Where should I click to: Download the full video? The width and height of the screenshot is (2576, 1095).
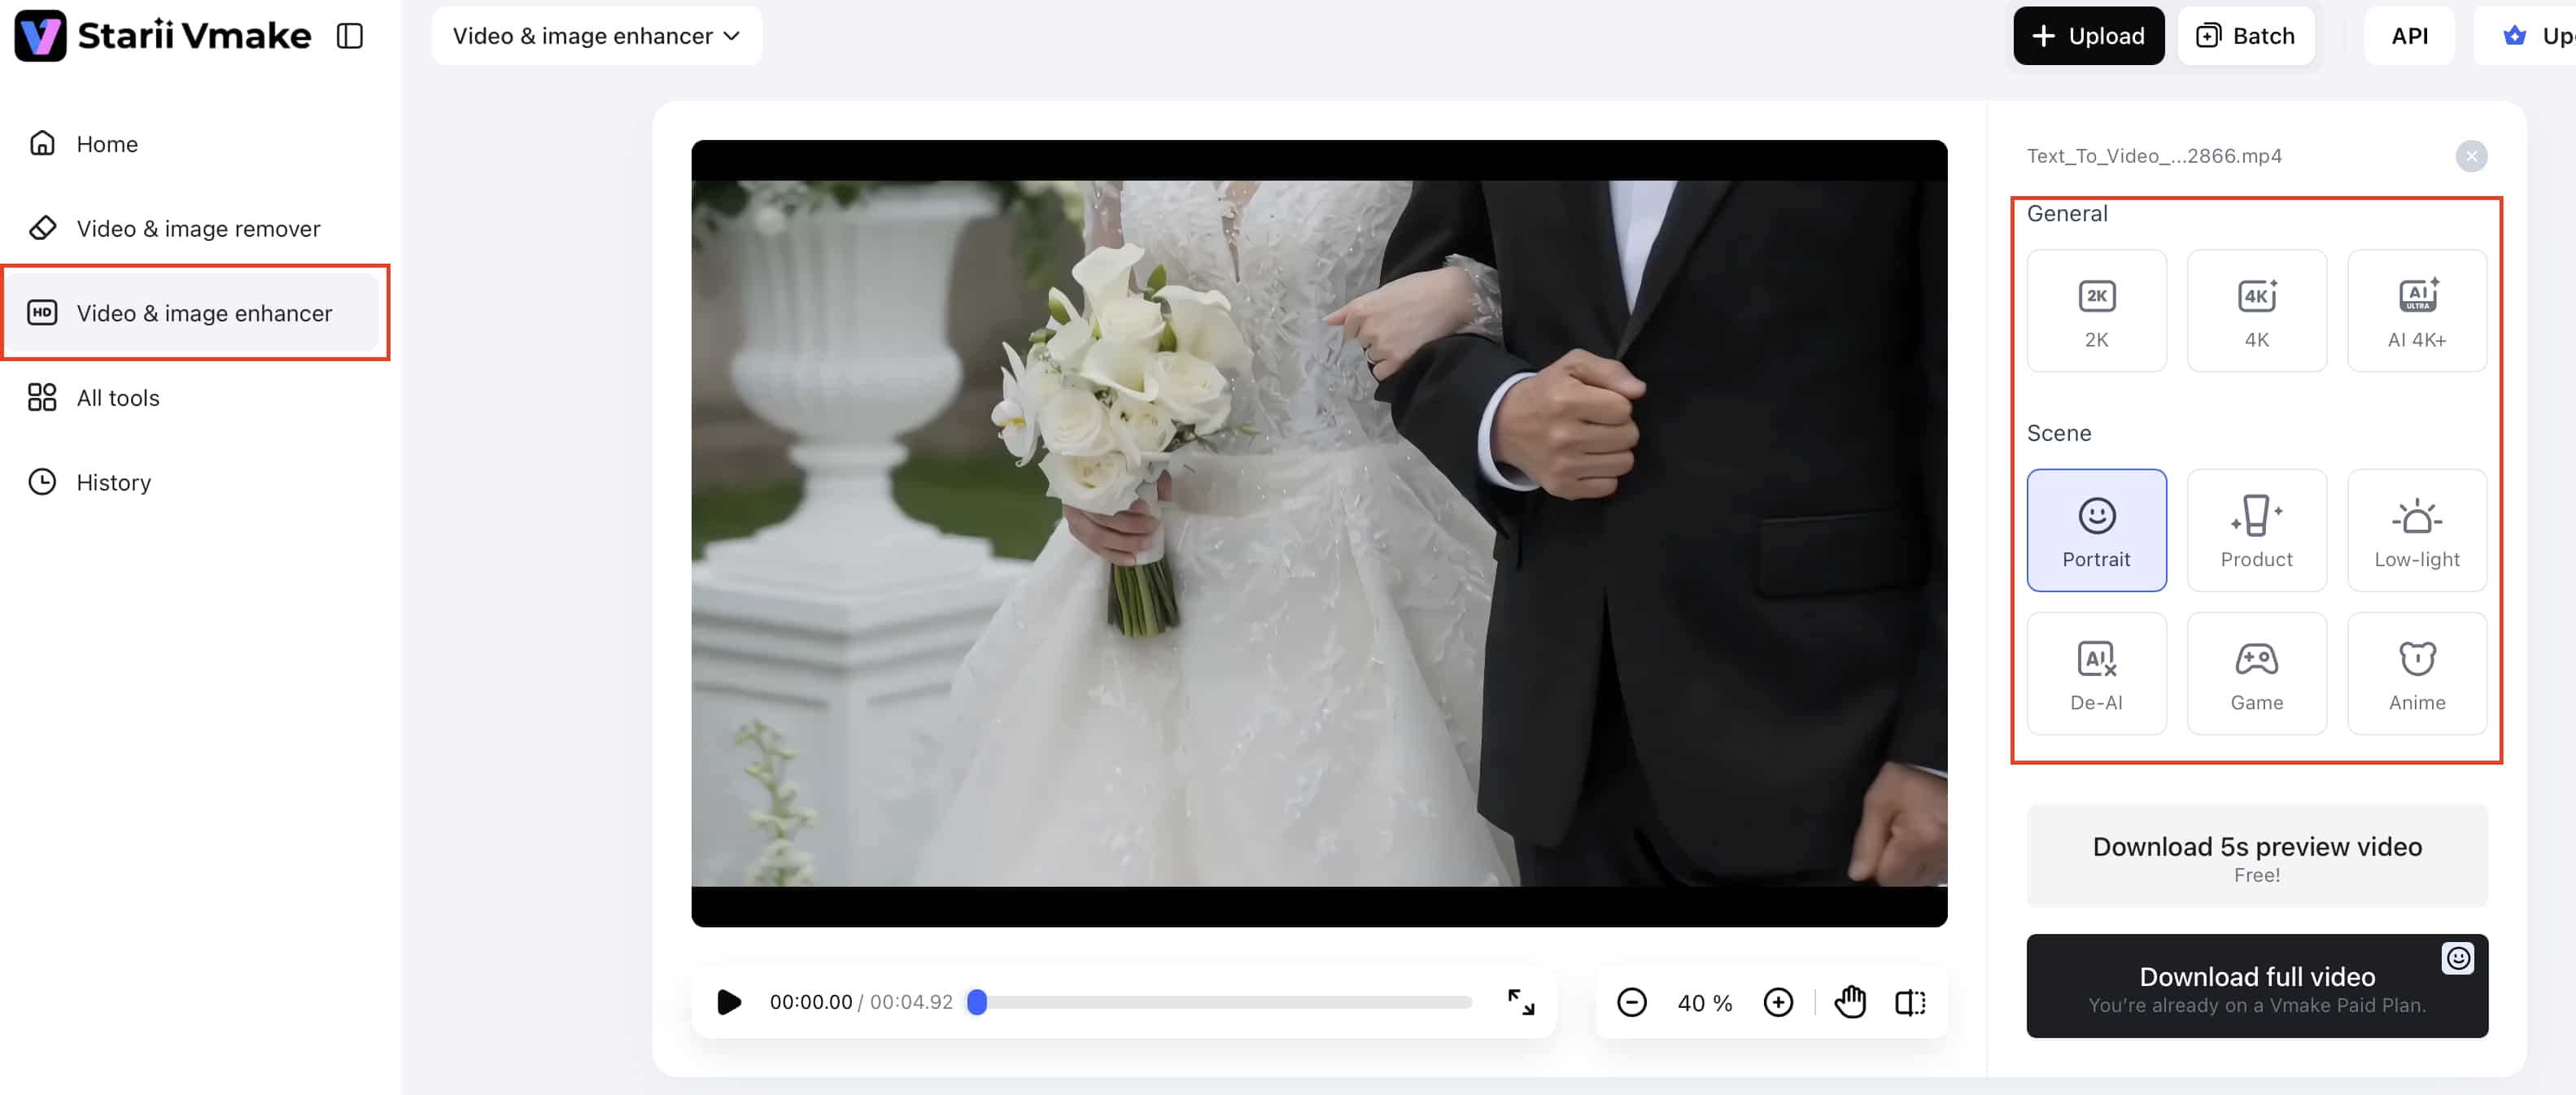coord(2257,987)
